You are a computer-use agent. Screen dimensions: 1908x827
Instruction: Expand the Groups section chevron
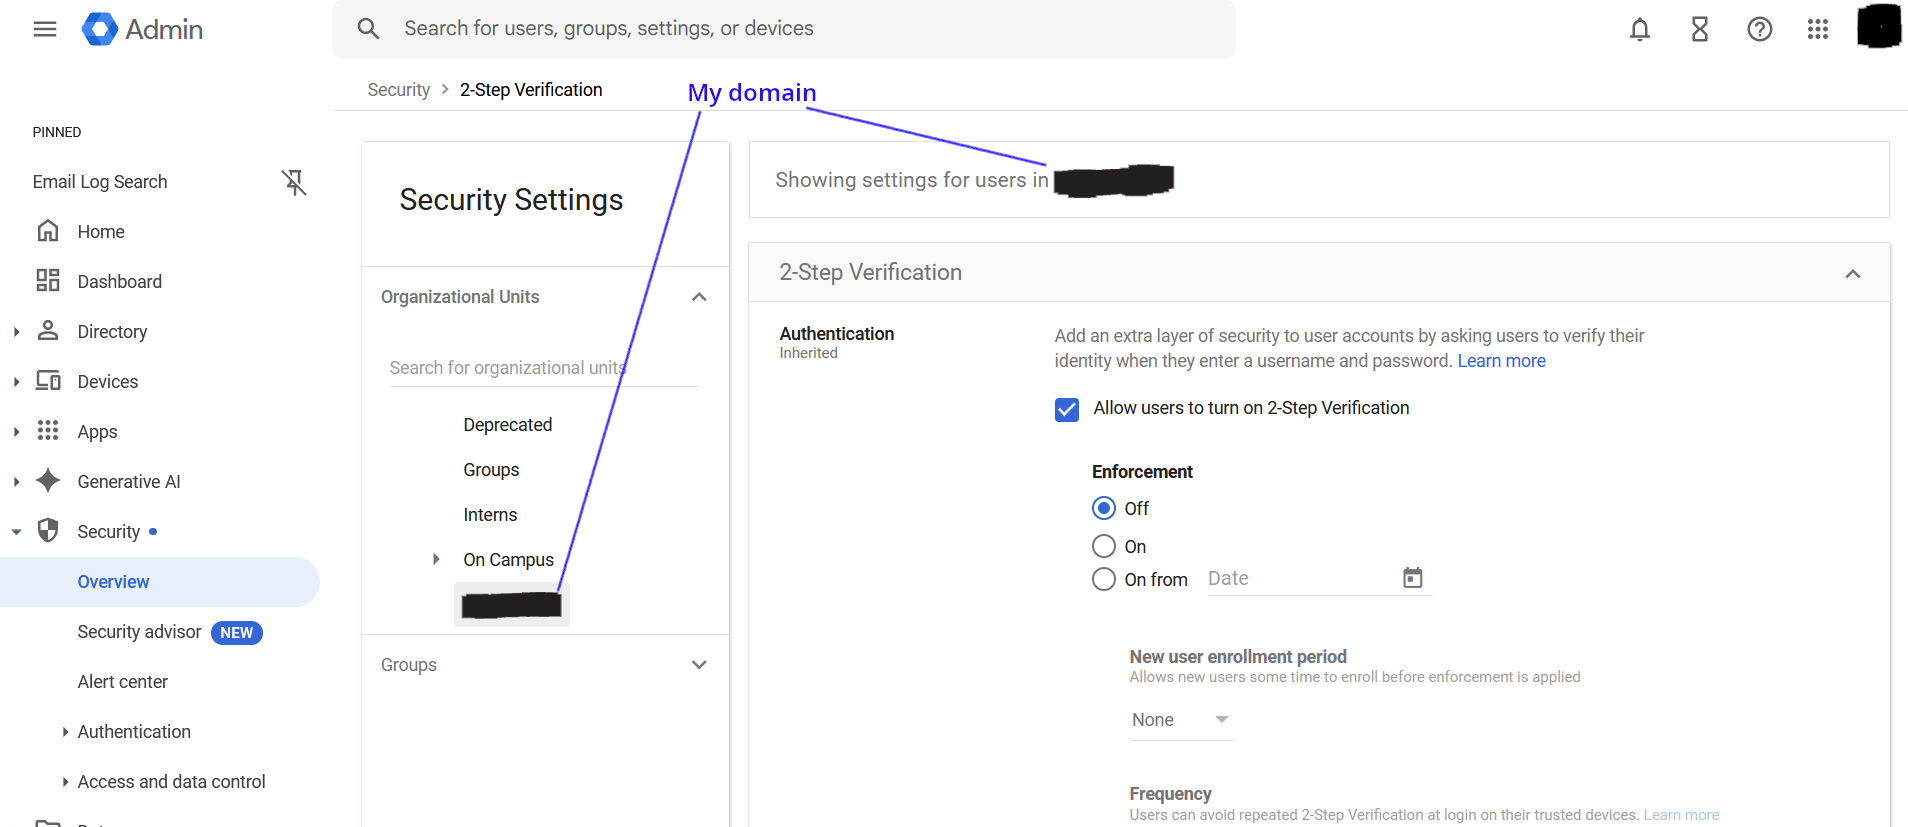(699, 665)
